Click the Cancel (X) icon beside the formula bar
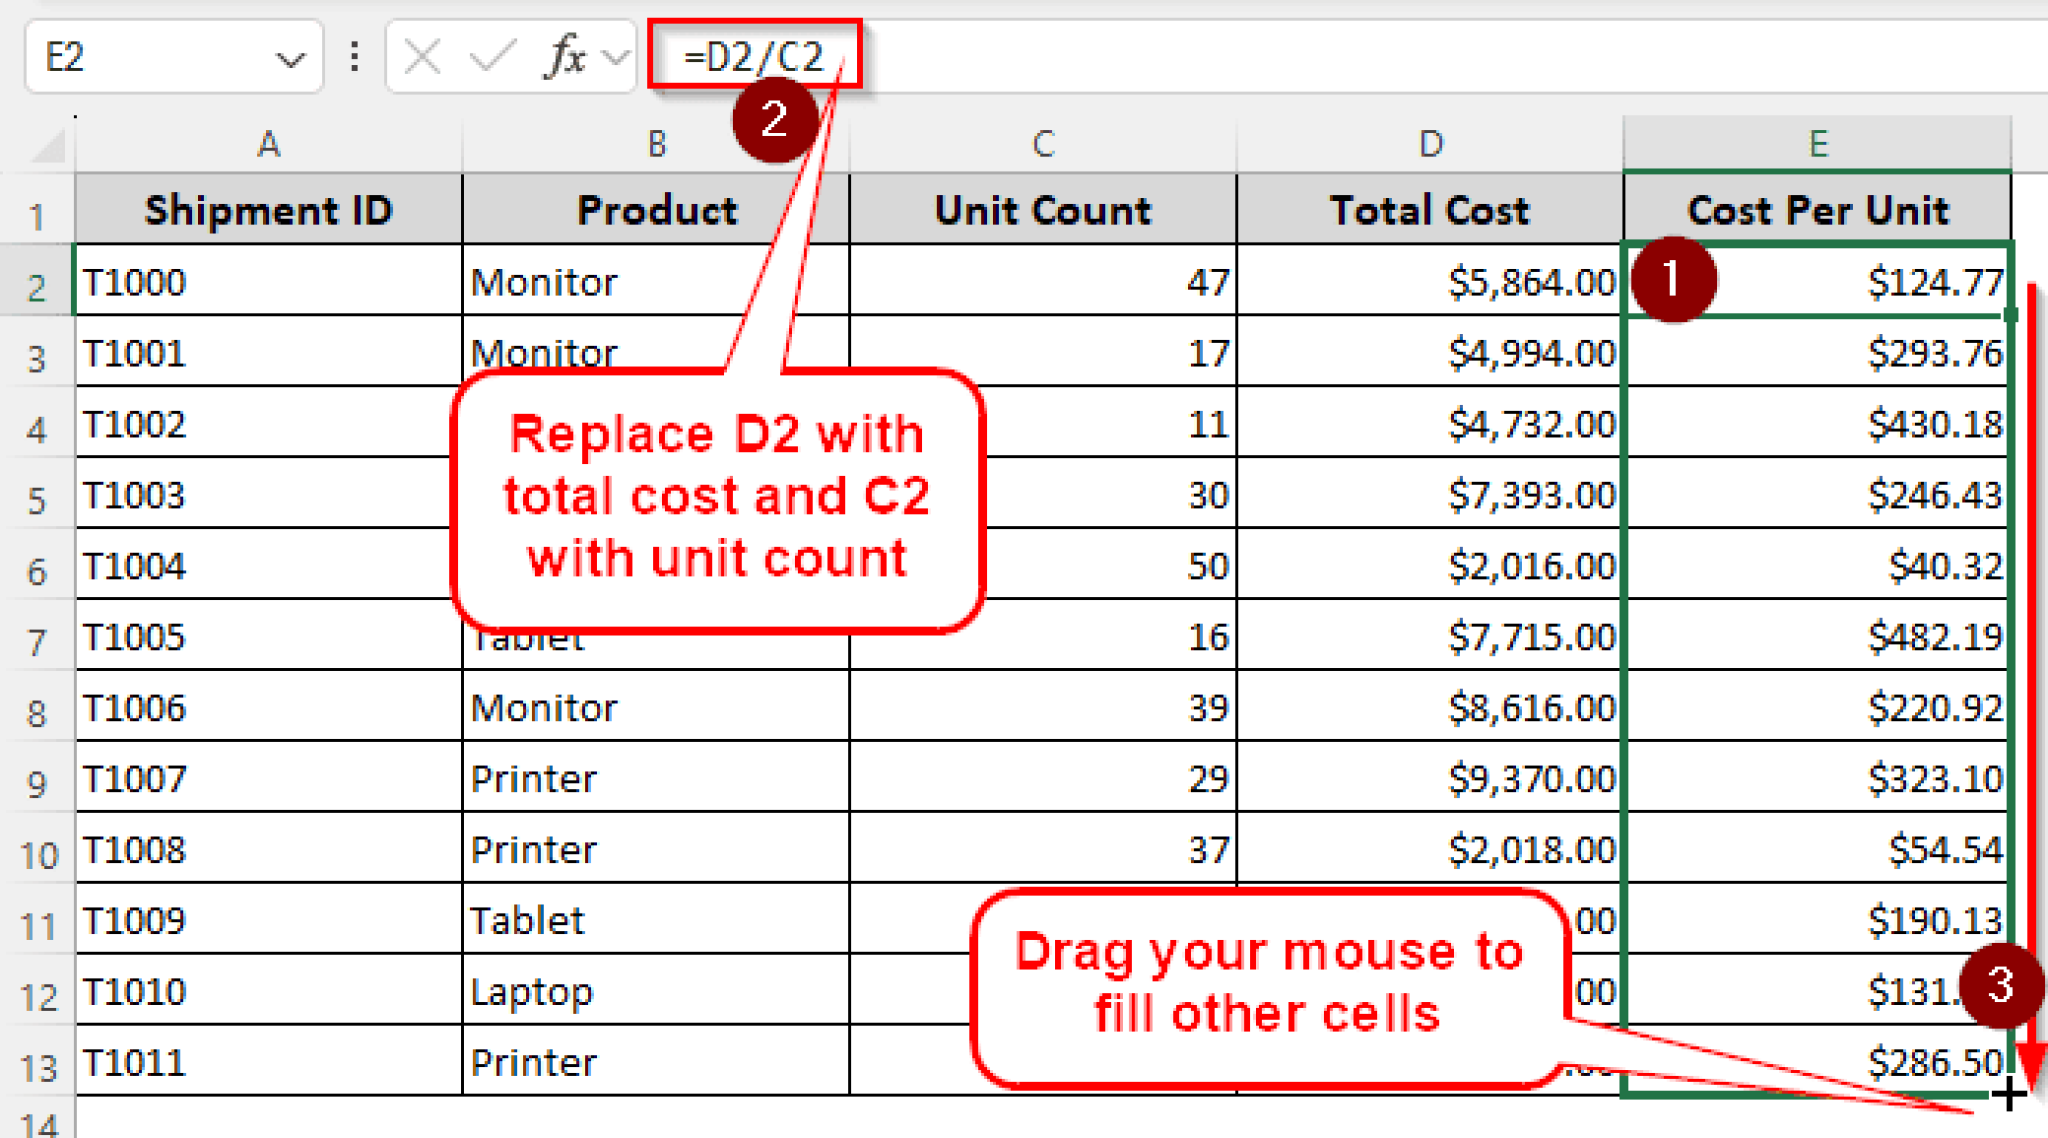2048x1138 pixels. [x=421, y=57]
